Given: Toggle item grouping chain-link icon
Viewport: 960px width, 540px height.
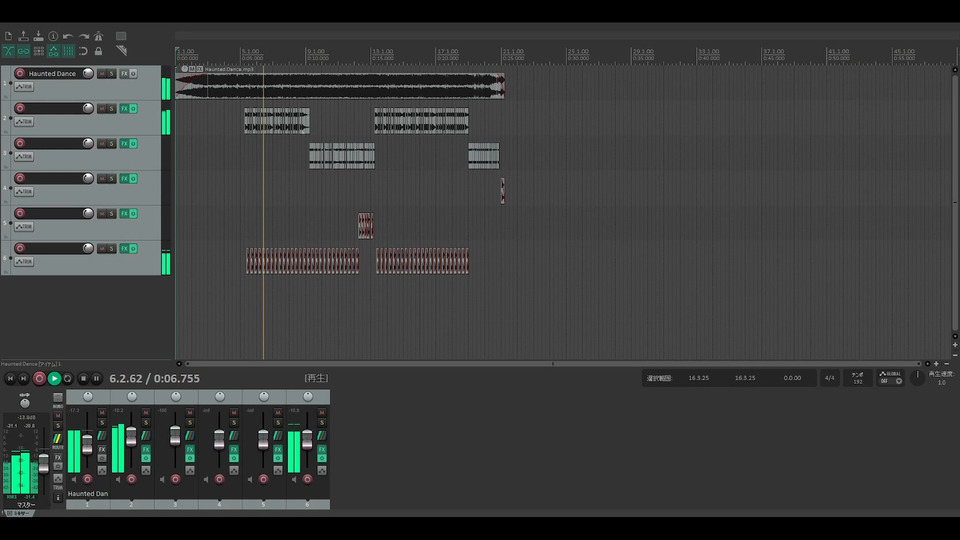Looking at the screenshot, I should click(23, 51).
